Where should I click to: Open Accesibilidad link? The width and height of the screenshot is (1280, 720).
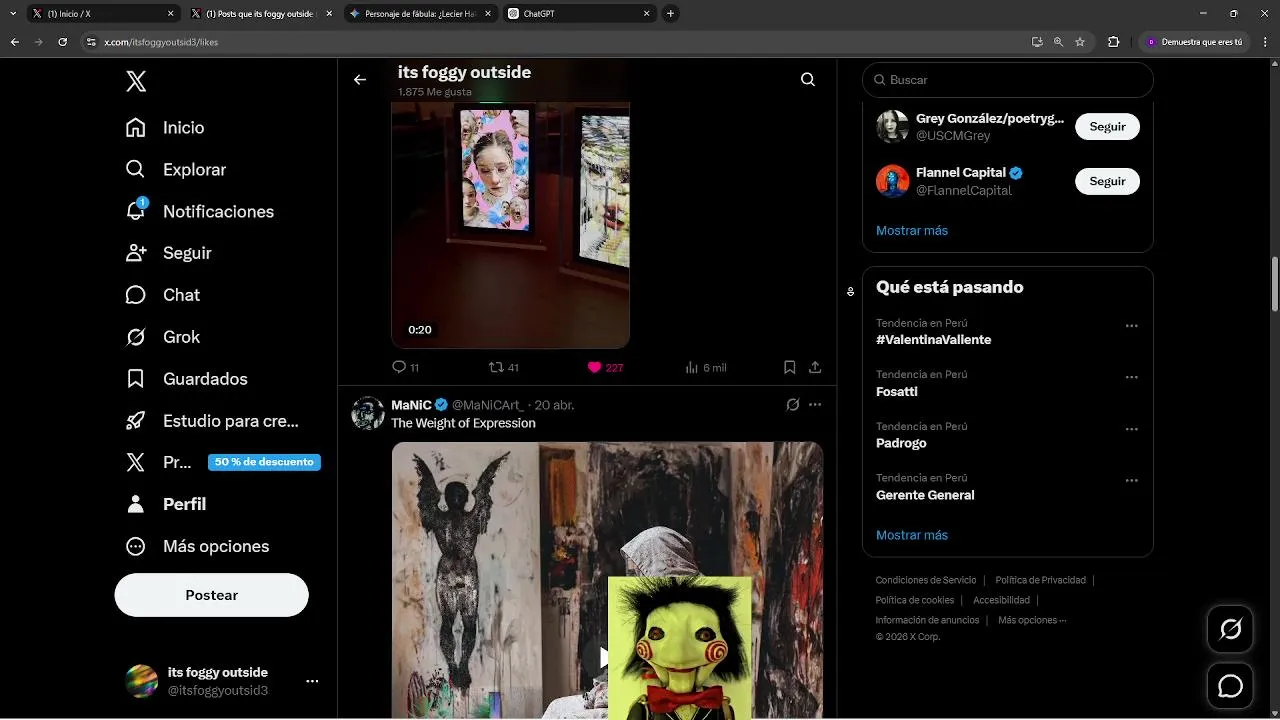(1001, 600)
